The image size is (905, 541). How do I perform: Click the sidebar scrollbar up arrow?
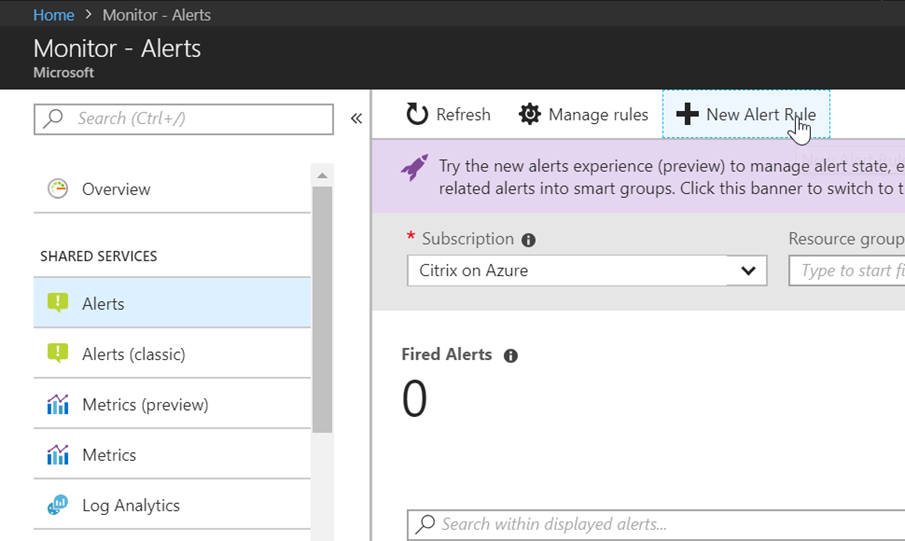point(322,176)
